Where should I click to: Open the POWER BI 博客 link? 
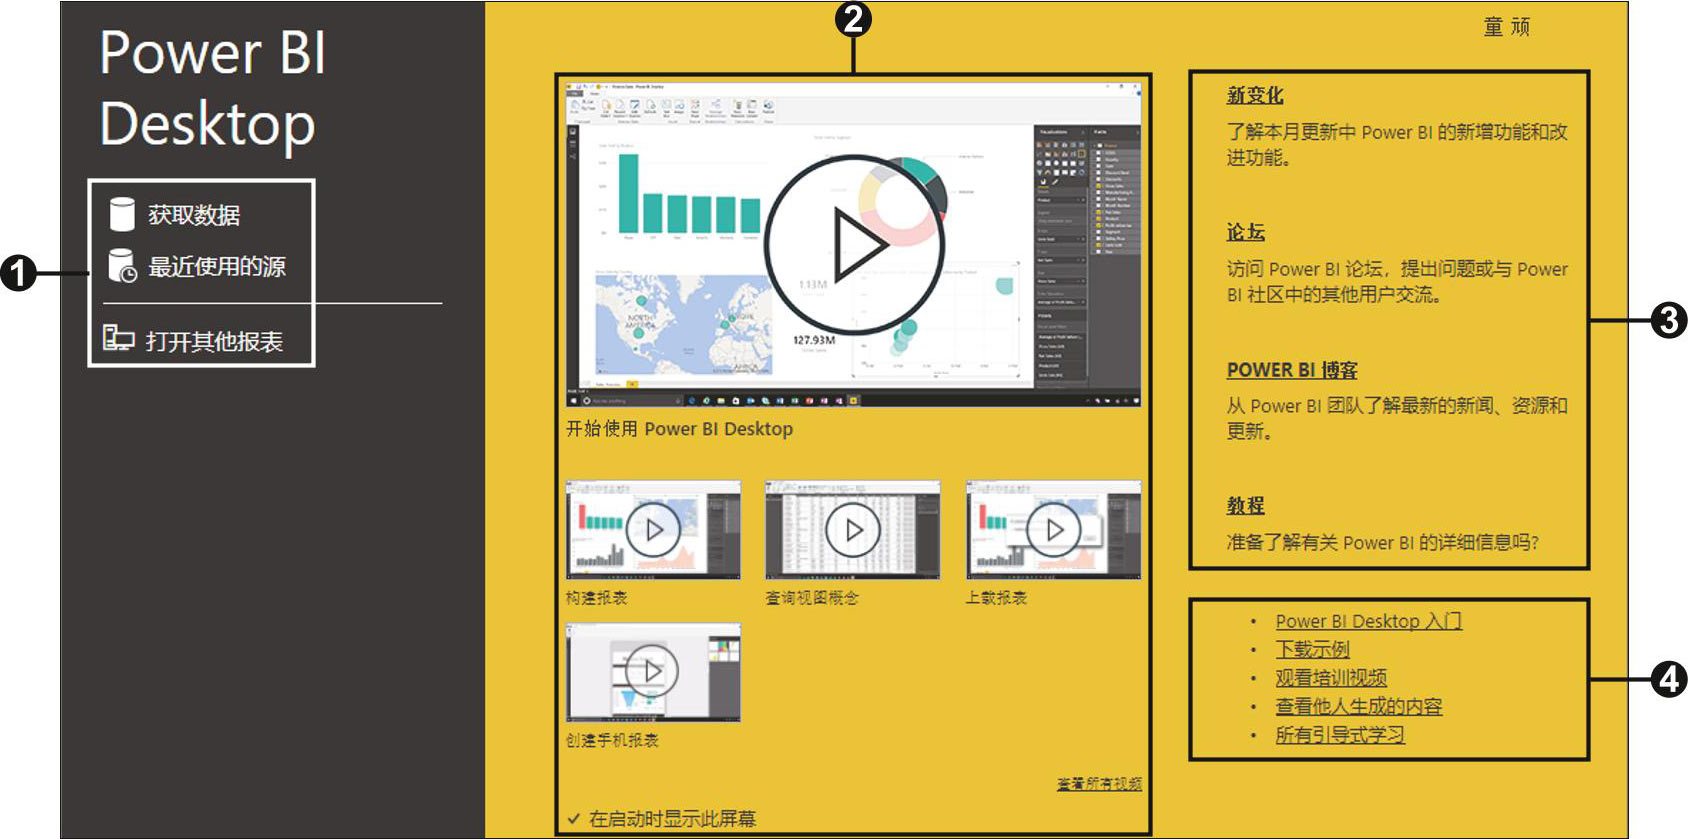tap(1292, 370)
